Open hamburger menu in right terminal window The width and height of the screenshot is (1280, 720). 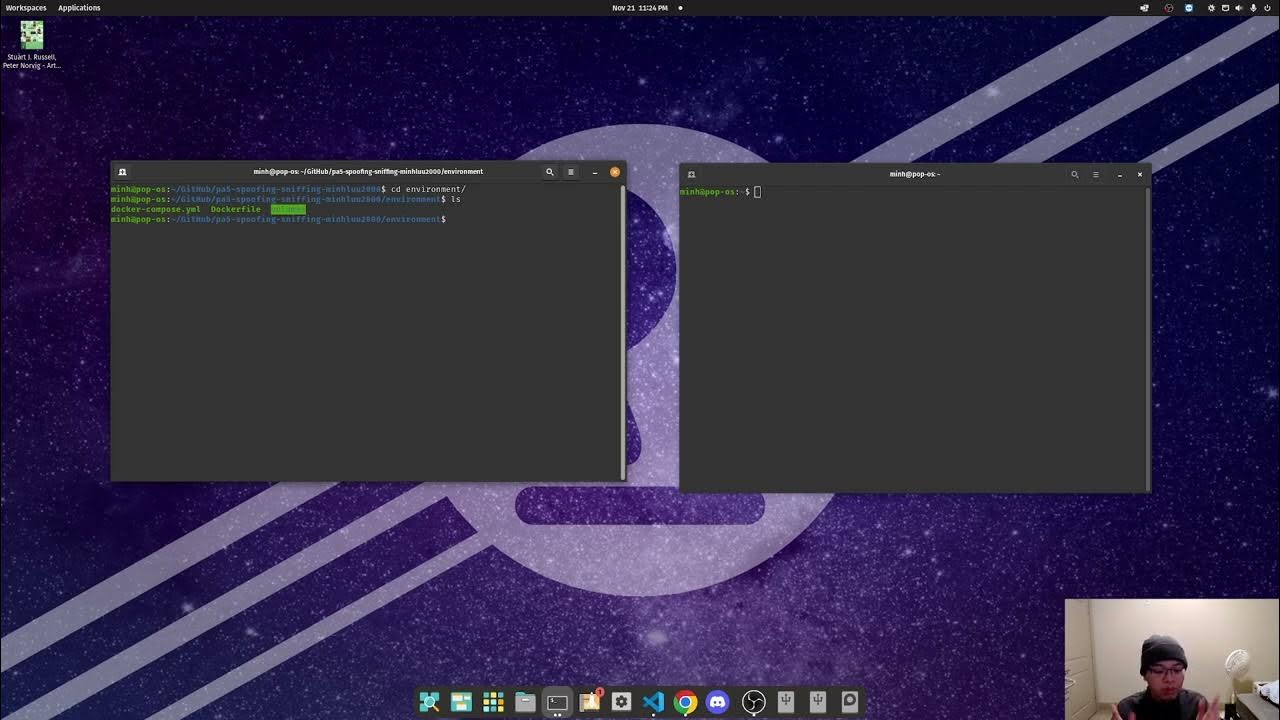(1096, 174)
